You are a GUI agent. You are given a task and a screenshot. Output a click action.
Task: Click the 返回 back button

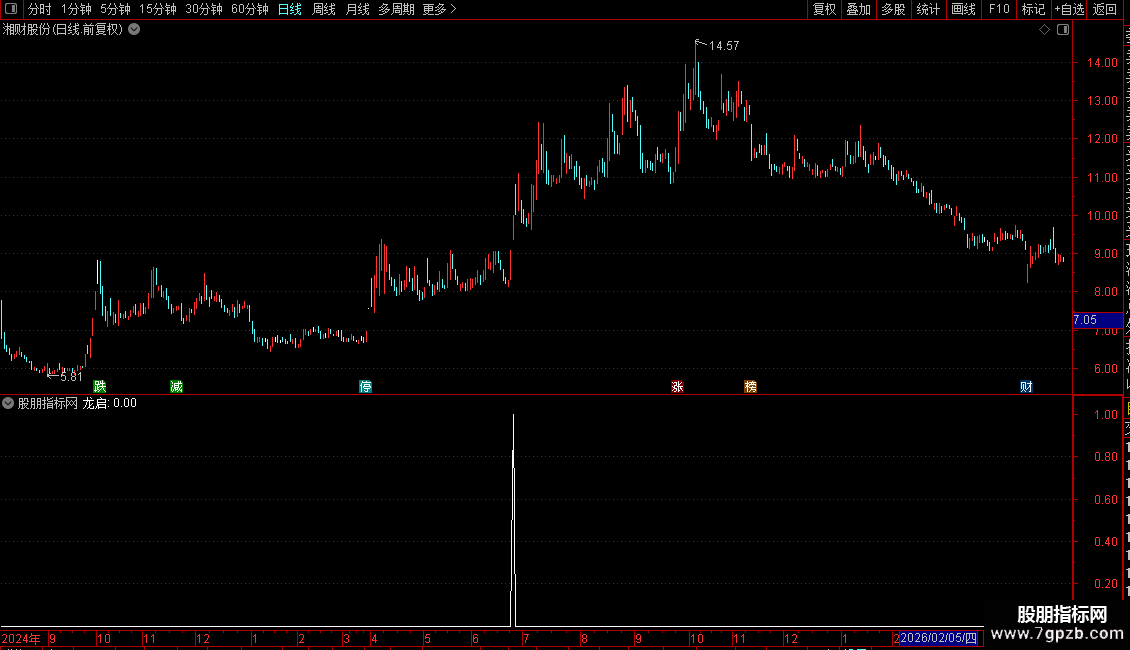1105,9
